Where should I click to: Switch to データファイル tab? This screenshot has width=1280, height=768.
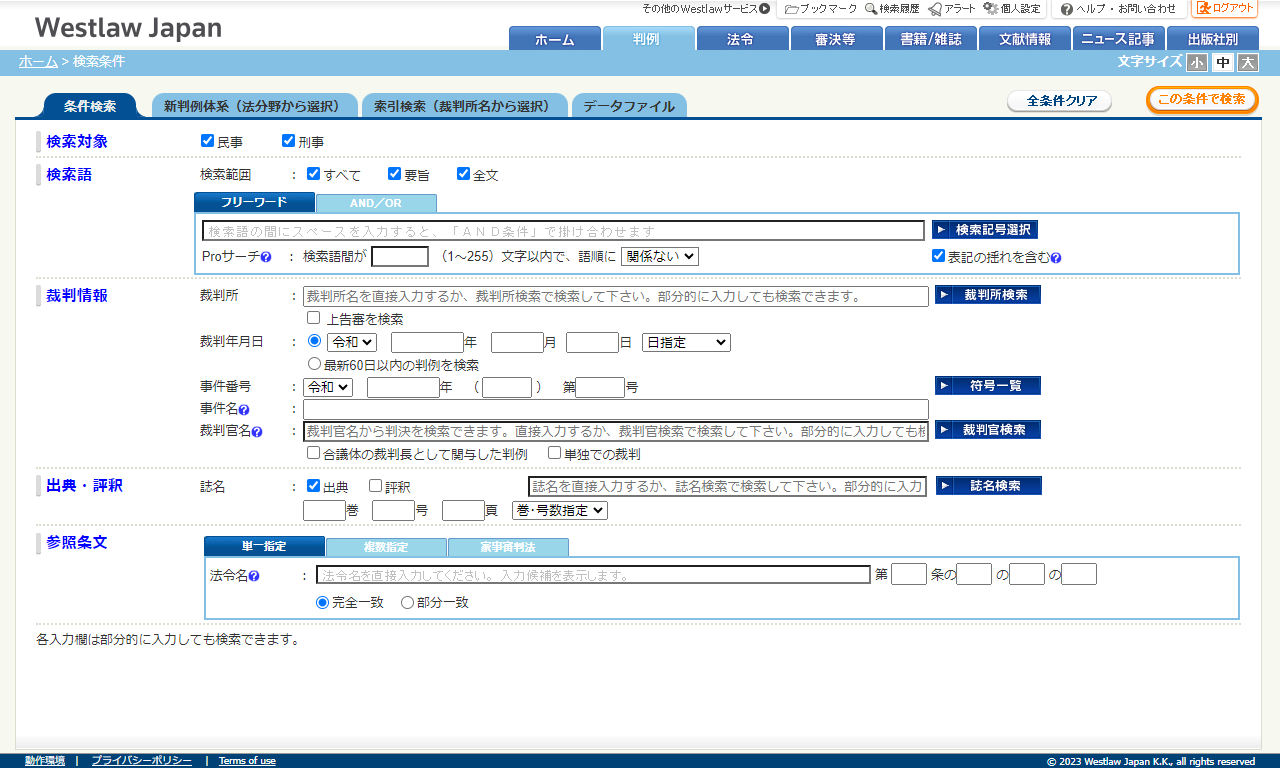click(x=629, y=106)
